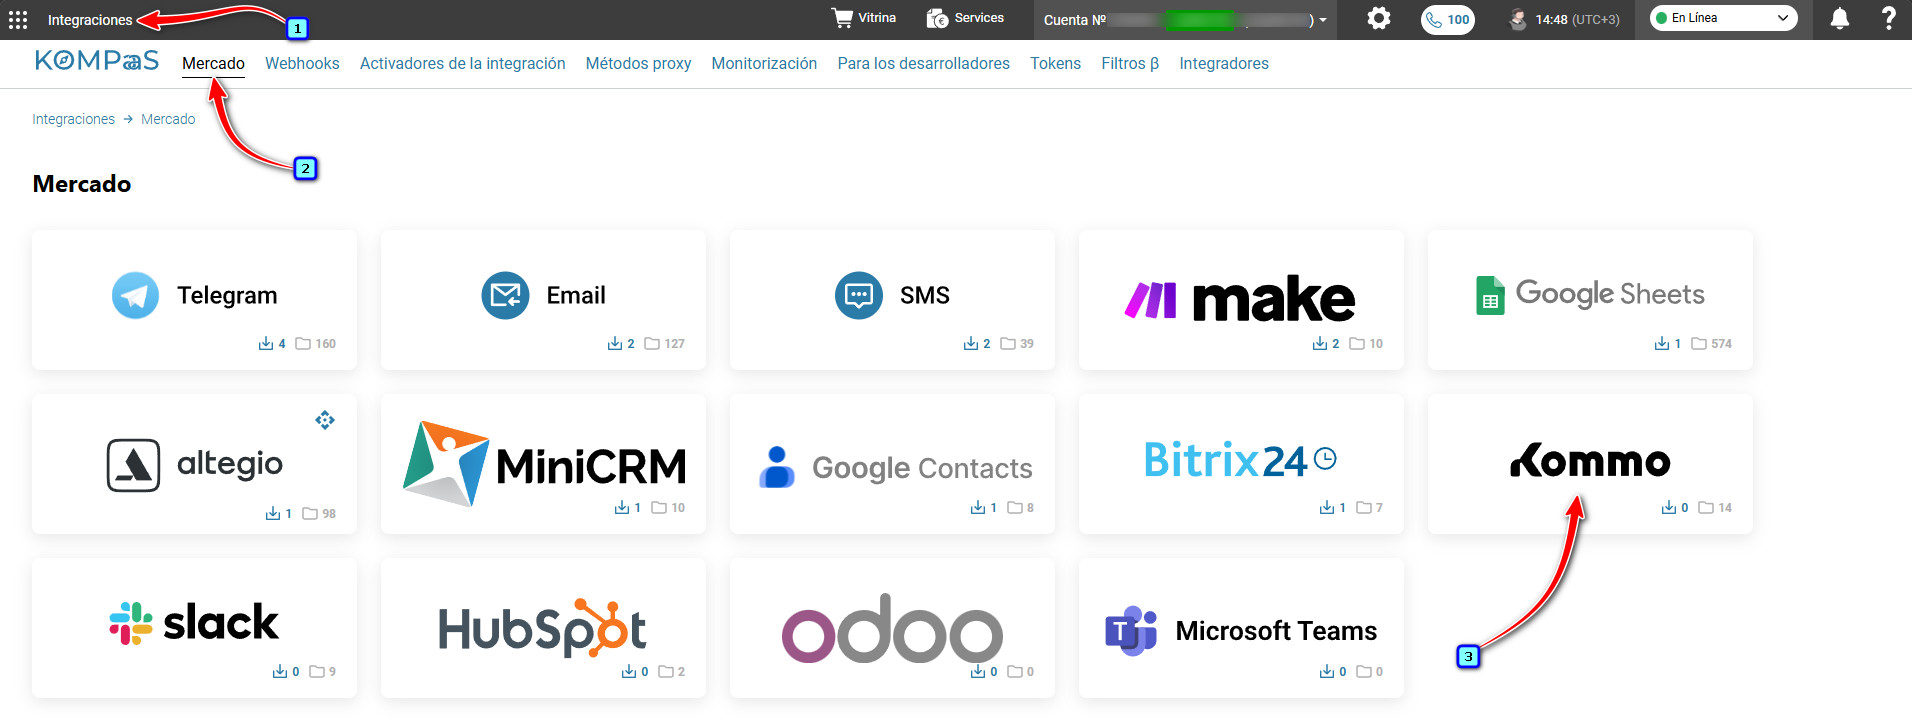
Task: Click the make purple stripes logo
Action: 1150,300
